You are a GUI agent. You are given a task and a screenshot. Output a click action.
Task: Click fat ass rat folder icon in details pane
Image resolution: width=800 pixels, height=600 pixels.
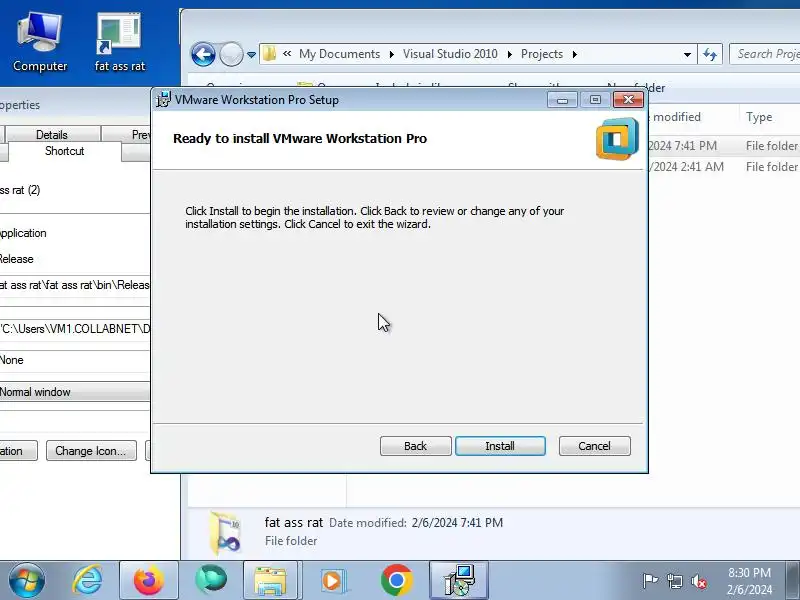[225, 533]
